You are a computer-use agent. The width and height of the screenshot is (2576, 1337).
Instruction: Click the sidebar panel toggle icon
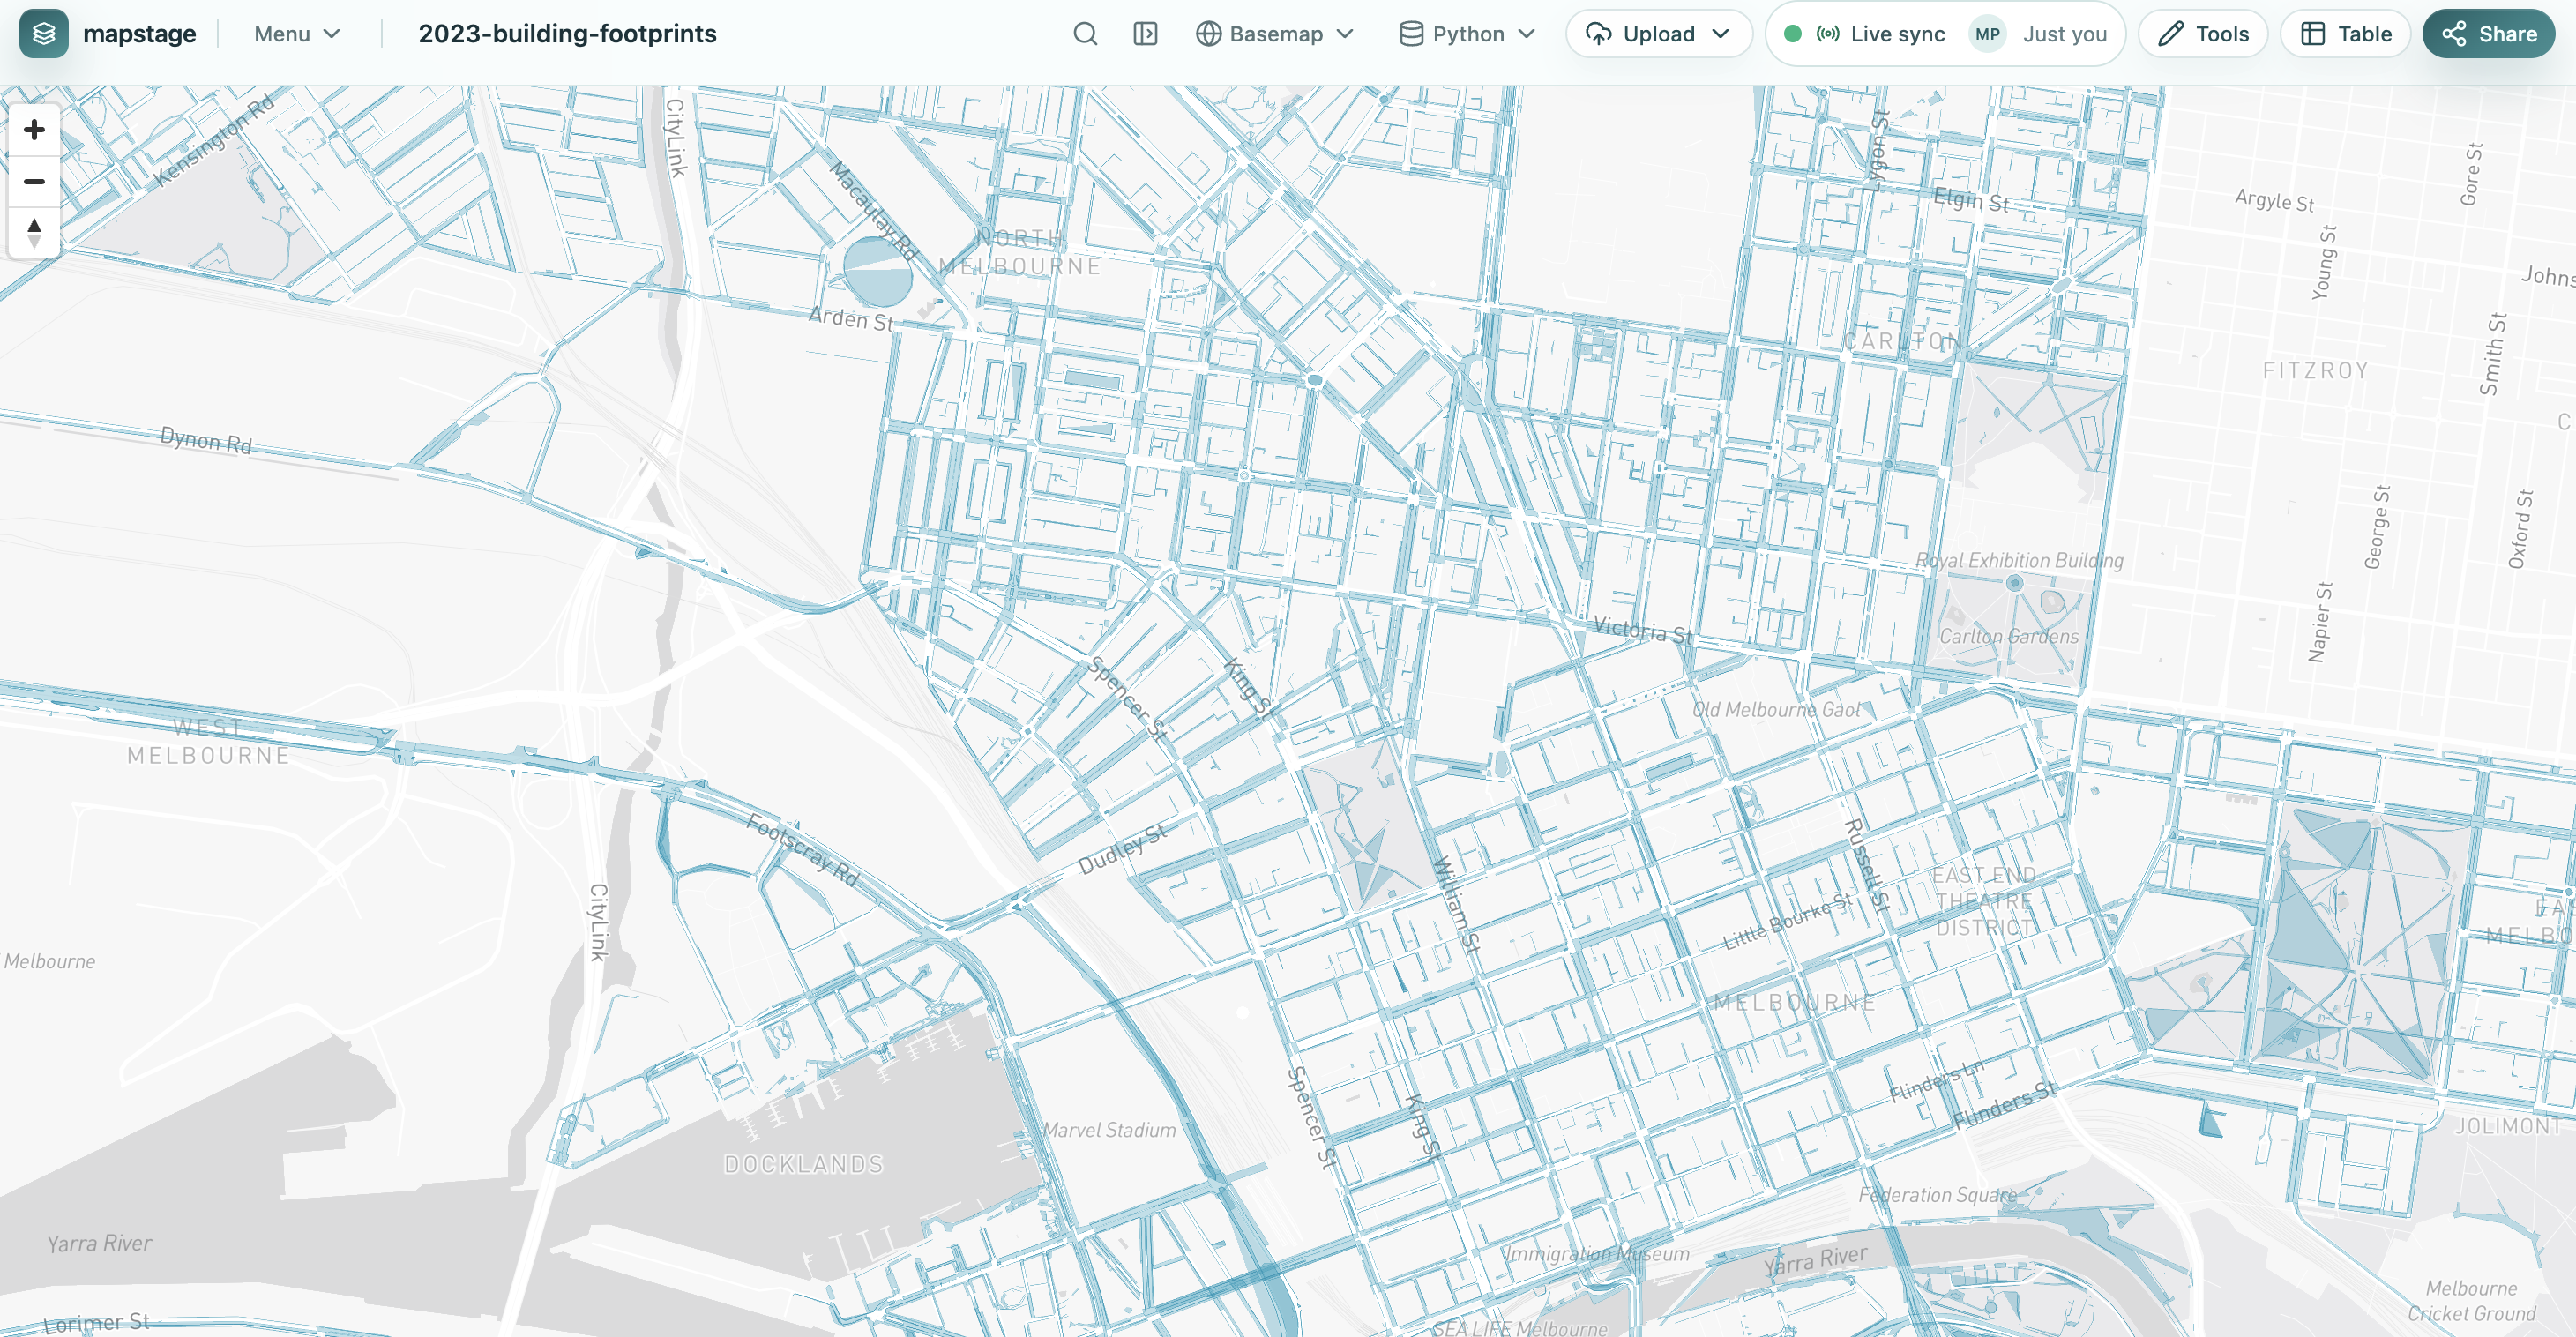[1144, 33]
